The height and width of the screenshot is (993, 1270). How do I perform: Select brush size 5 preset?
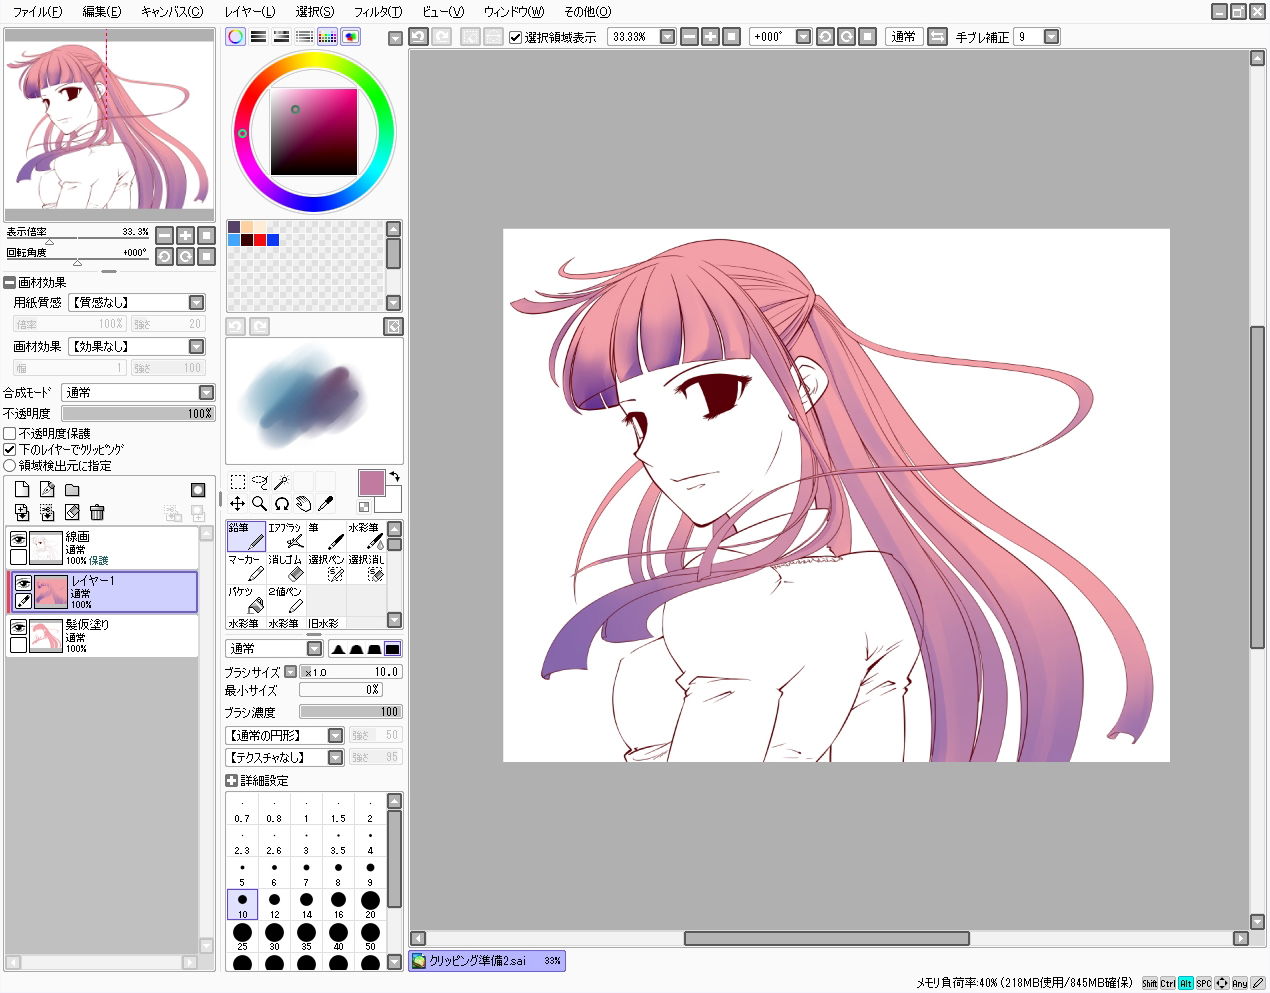tap(242, 872)
